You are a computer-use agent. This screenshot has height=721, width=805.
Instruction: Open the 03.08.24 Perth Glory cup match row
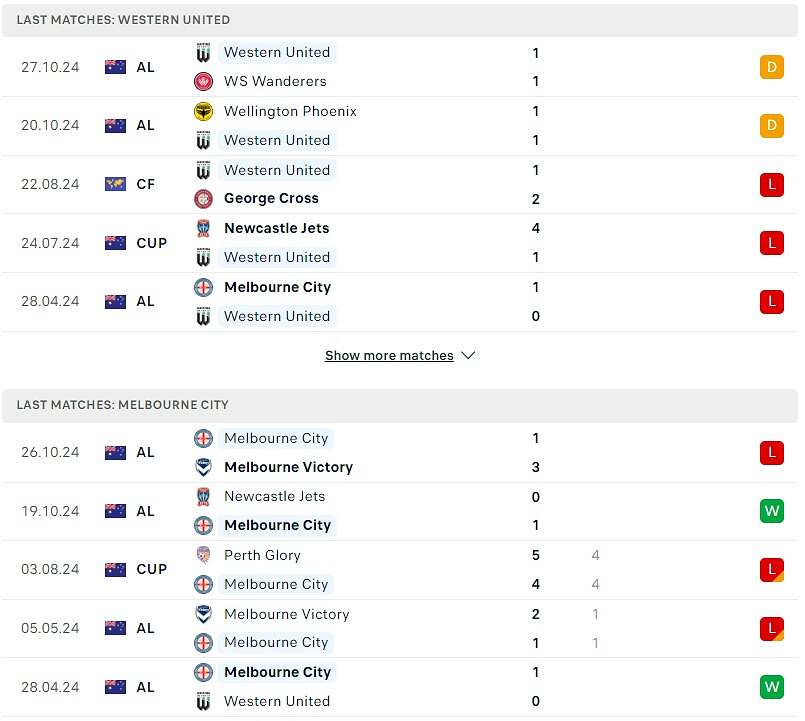click(400, 570)
